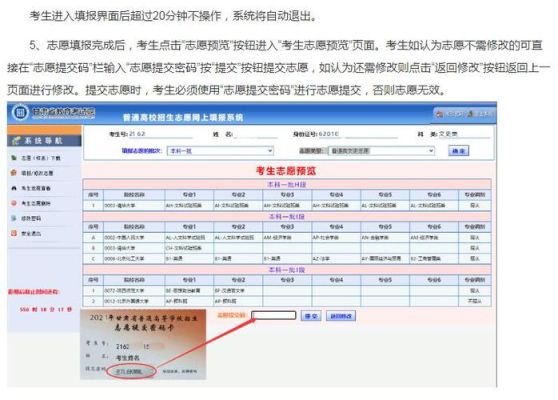Open the 修改密码 sidebar icon
This screenshot has width=558, height=400.
pyautogui.click(x=14, y=218)
